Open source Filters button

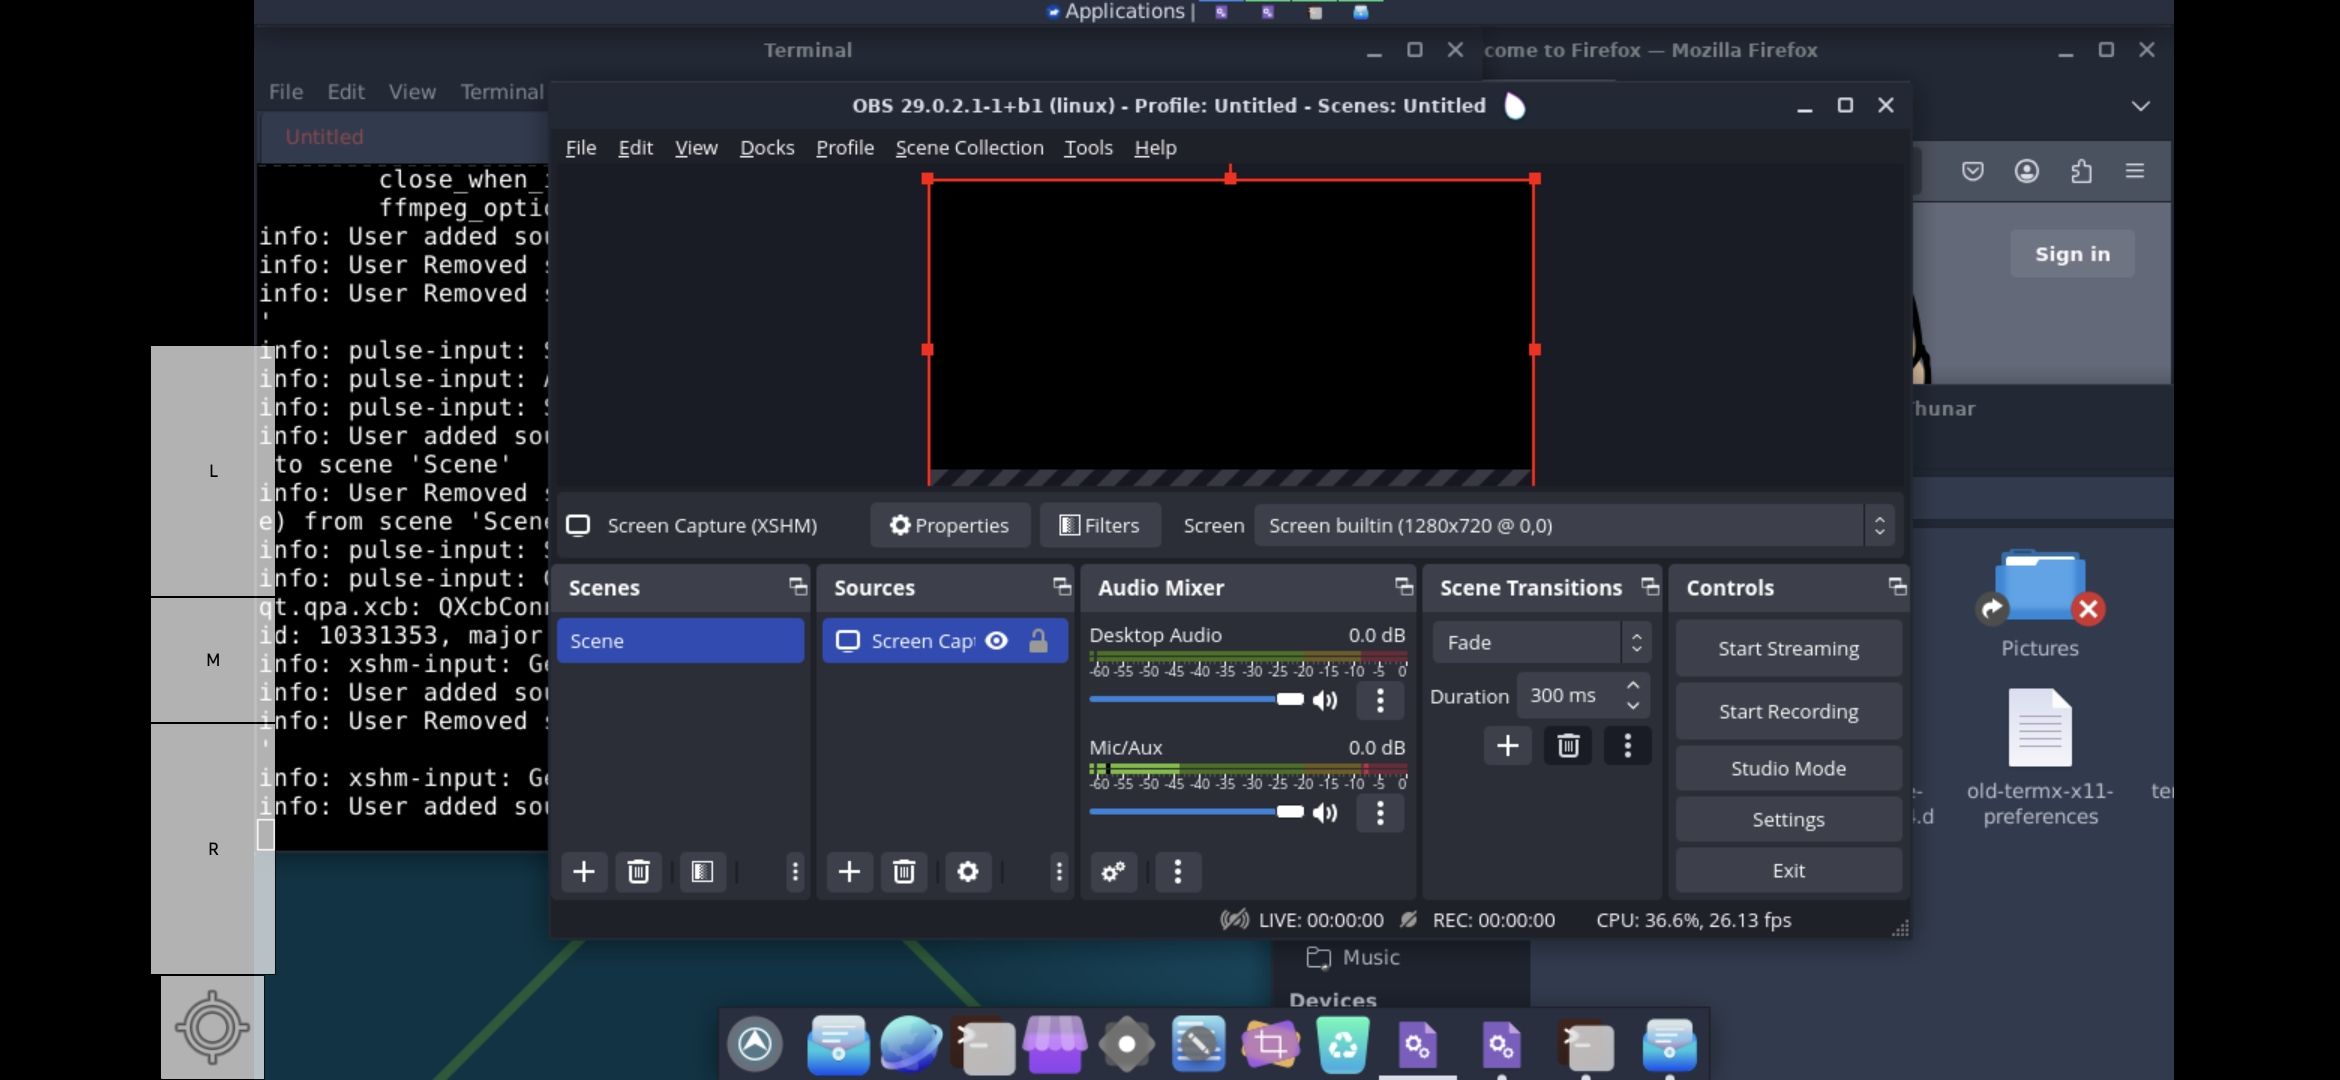click(x=1100, y=526)
